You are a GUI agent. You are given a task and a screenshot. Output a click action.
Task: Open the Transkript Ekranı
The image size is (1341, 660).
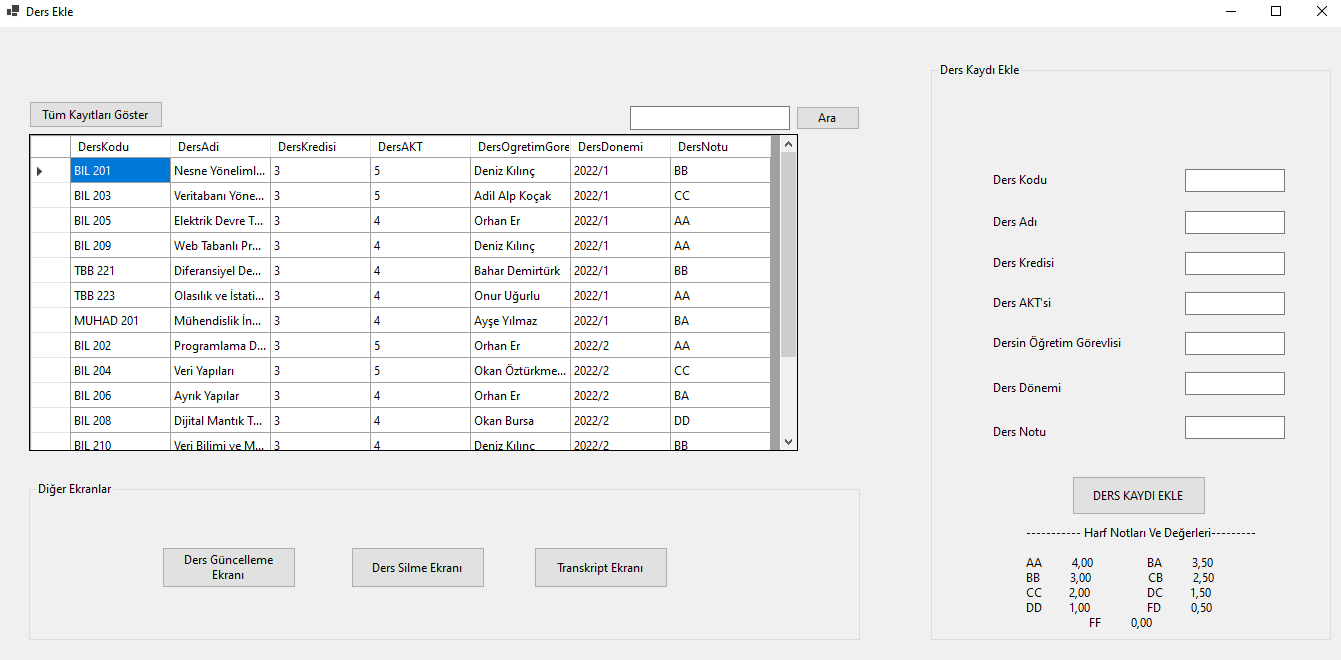pos(600,567)
